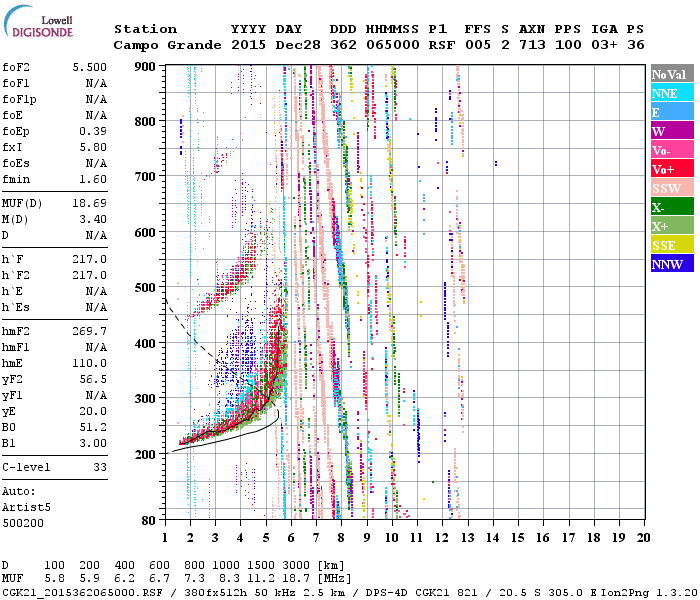
Task: Click the MUF 18.7 value for 3000 km
Action: coord(296,579)
